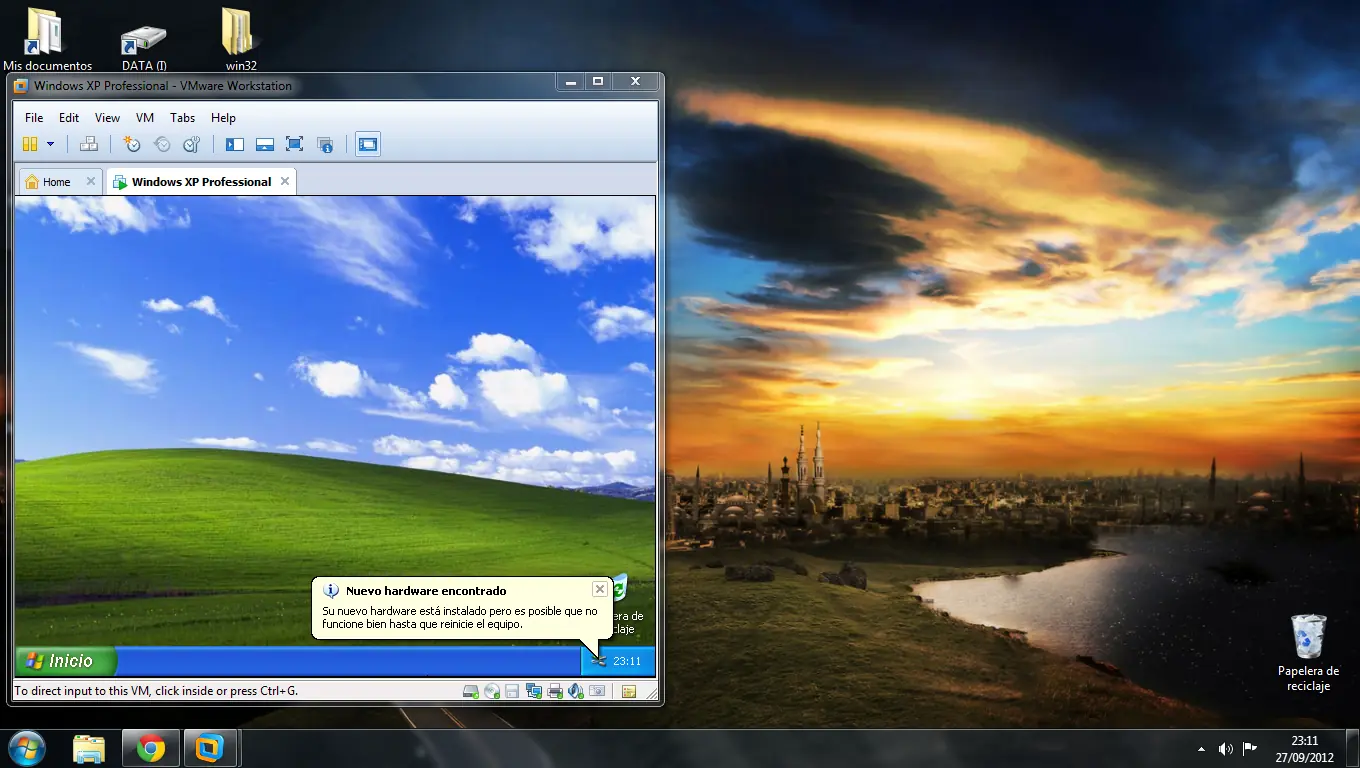The width and height of the screenshot is (1360, 768).
Task: Open the Windows 7 Start menu
Action: tap(26, 748)
